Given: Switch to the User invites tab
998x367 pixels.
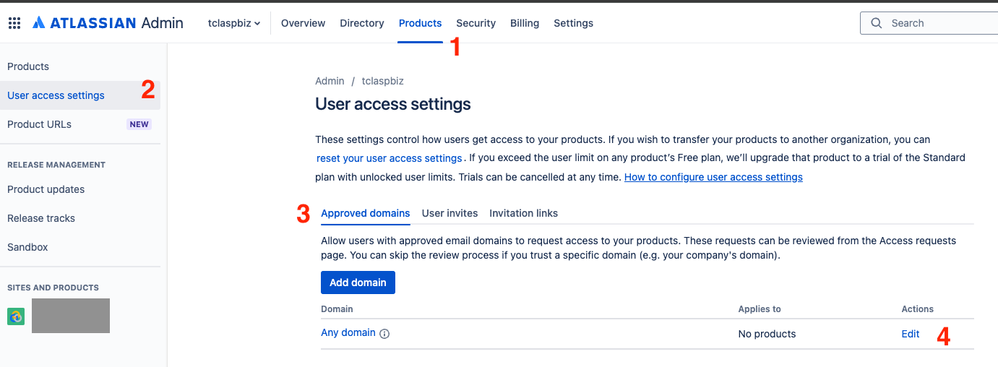Looking at the screenshot, I should pos(449,214).
